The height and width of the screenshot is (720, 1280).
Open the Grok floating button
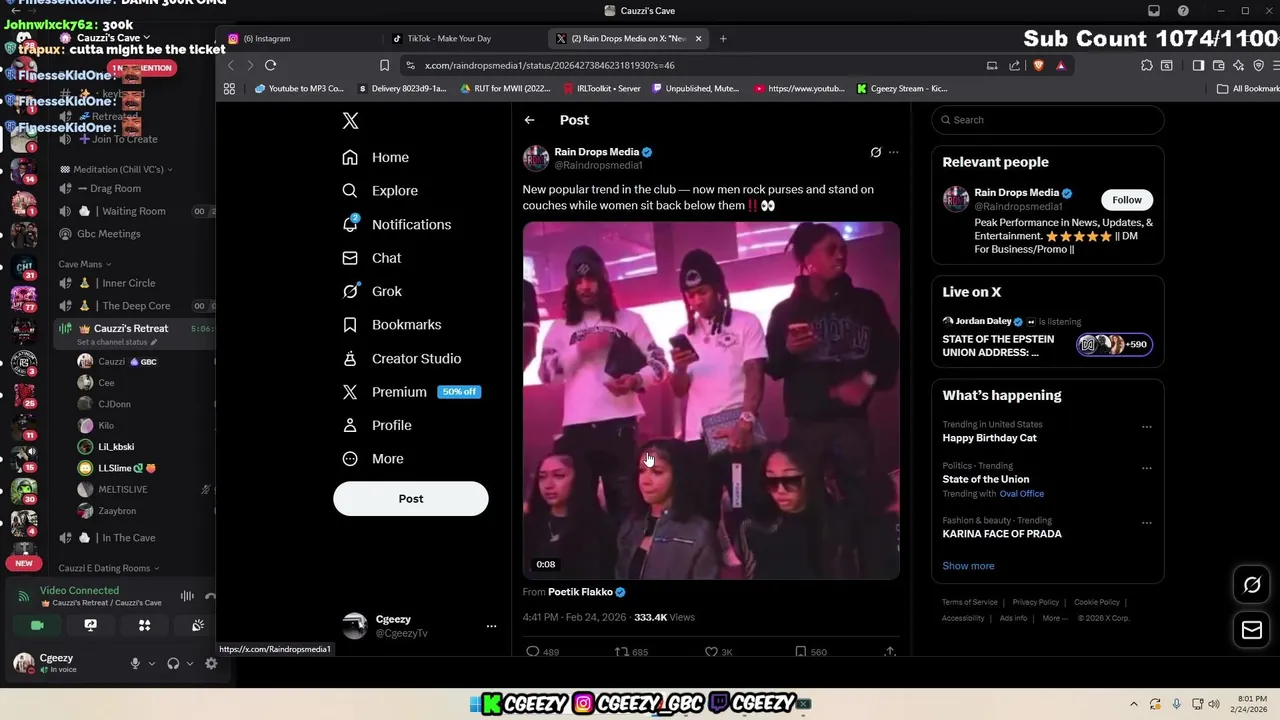pyautogui.click(x=1252, y=585)
